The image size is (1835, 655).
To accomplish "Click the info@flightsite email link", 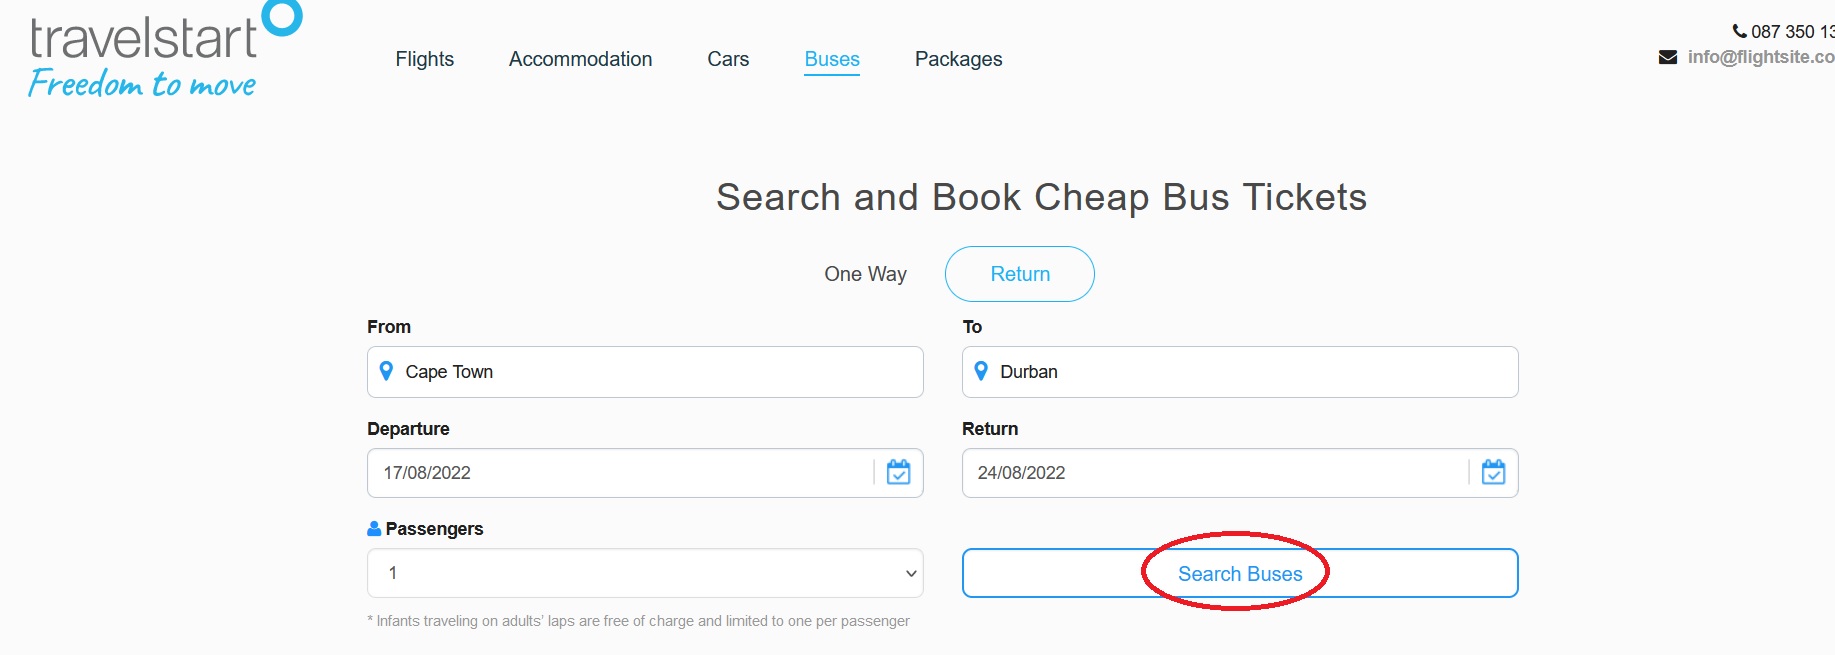I will (1760, 57).
